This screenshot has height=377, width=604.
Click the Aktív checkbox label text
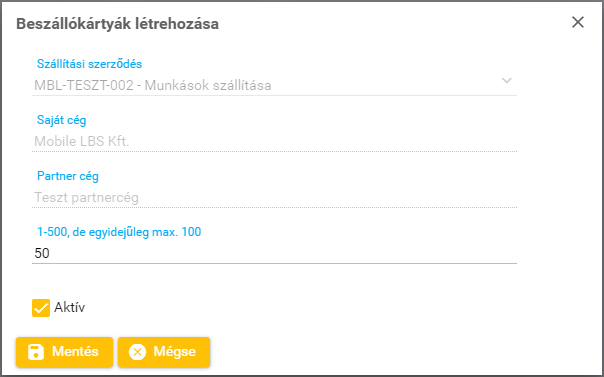click(x=69, y=307)
